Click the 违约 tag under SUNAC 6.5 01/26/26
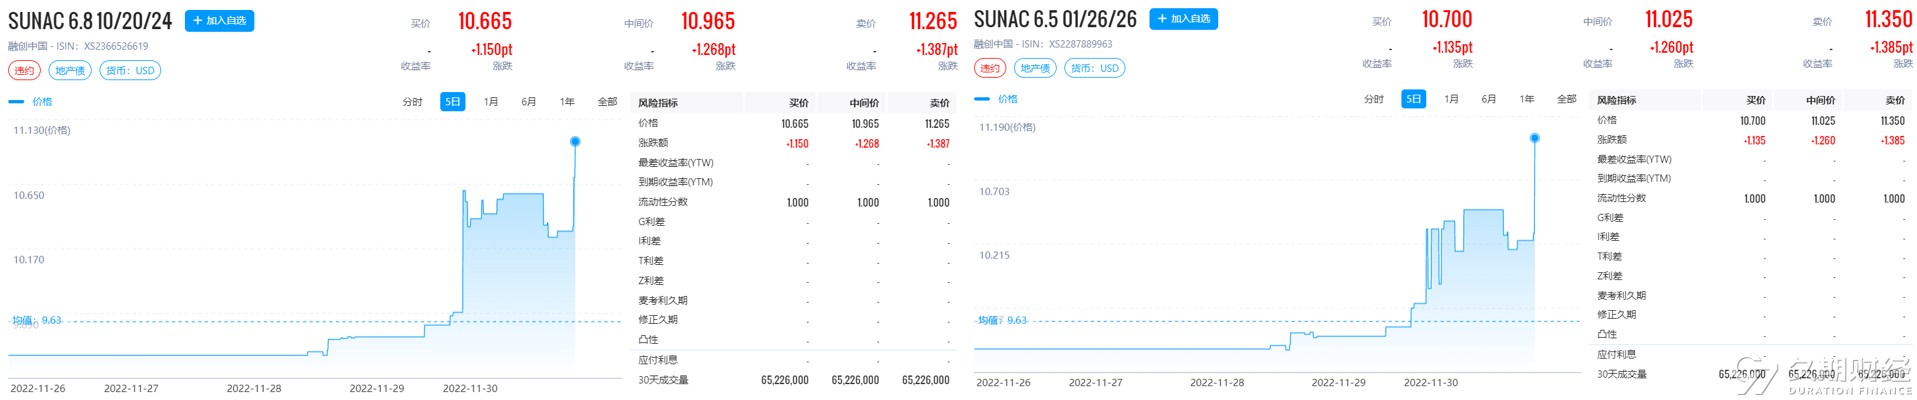The image size is (1917, 400). 990,68
